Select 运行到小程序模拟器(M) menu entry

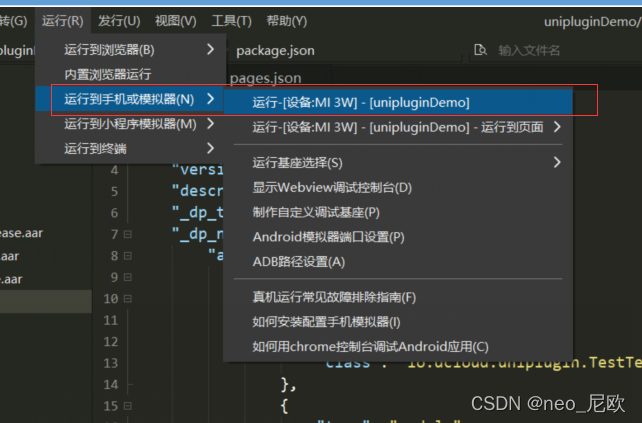click(x=131, y=124)
